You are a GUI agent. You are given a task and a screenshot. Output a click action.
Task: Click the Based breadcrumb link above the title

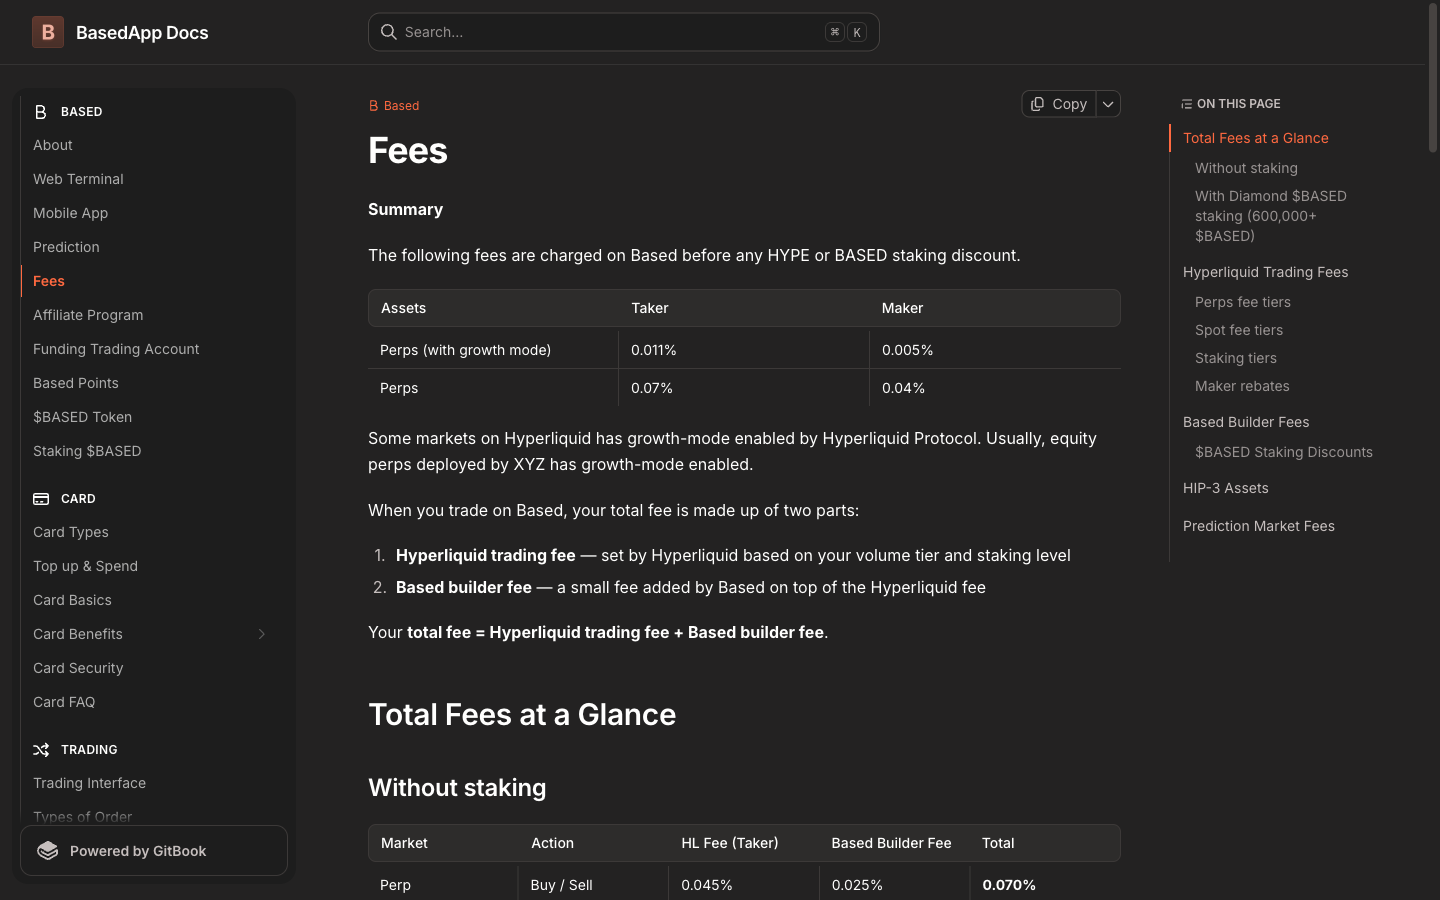[394, 105]
